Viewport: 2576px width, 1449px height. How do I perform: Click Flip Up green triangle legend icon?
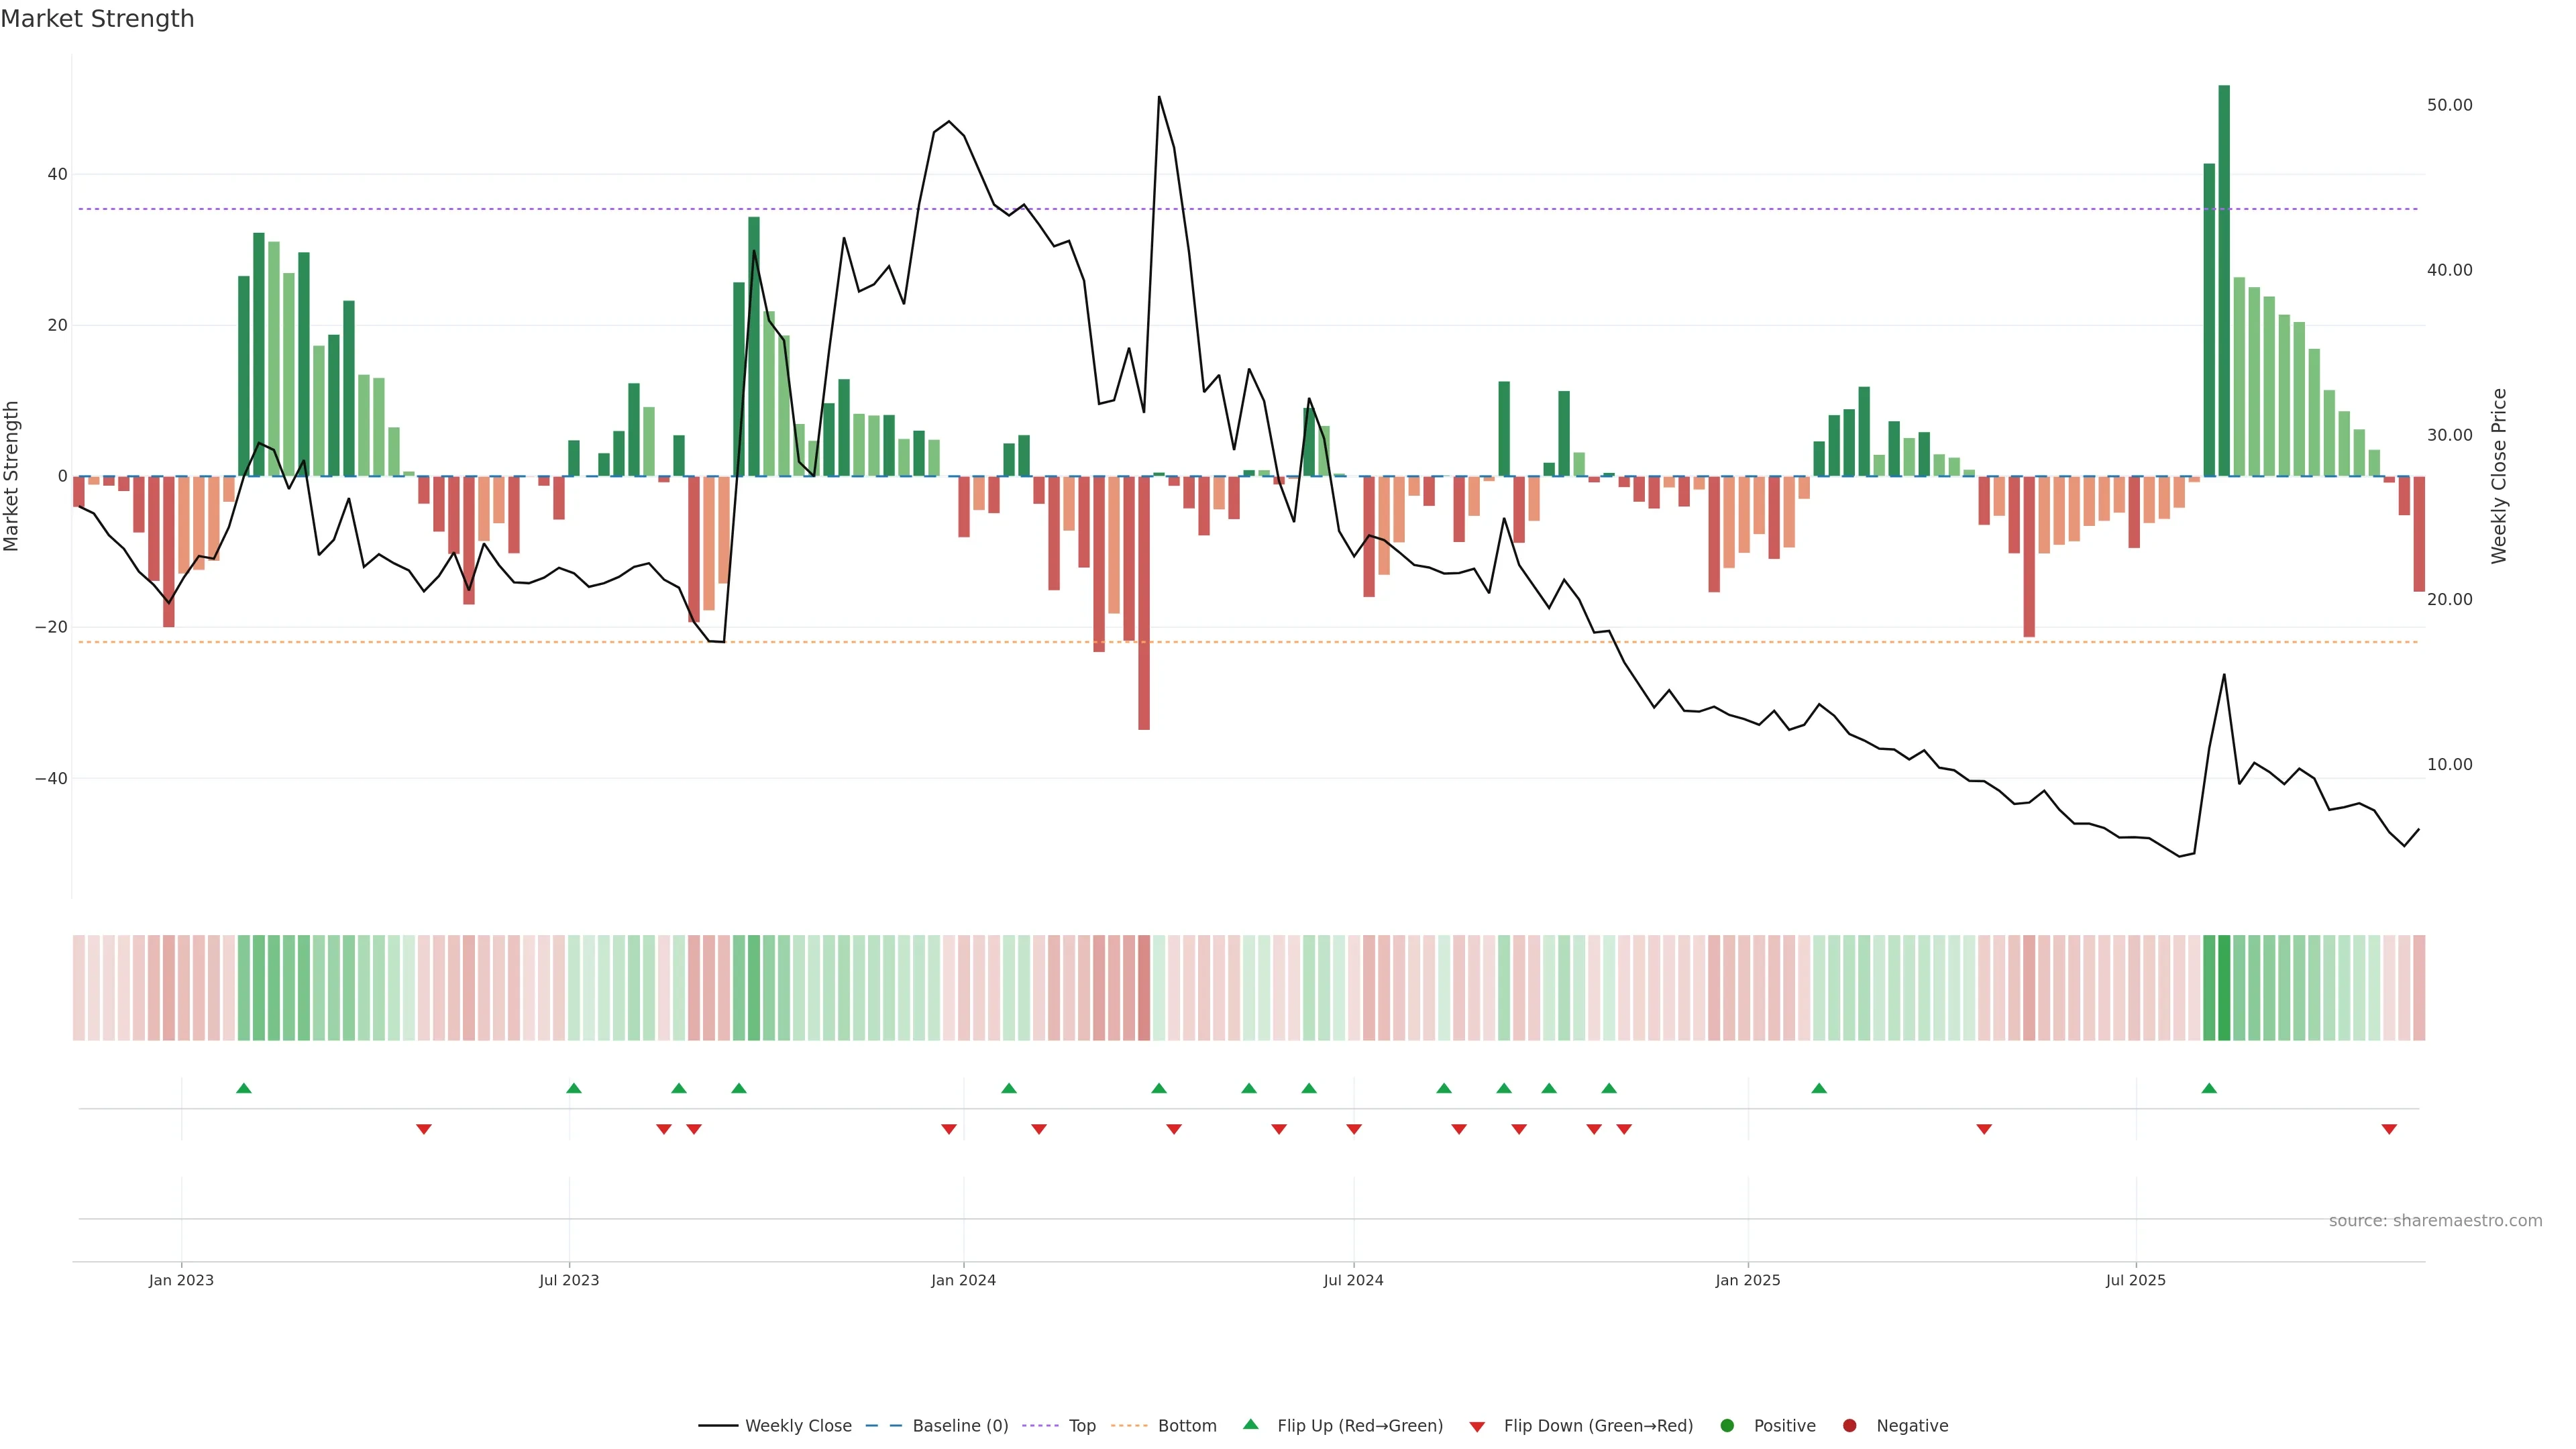(1250, 1424)
